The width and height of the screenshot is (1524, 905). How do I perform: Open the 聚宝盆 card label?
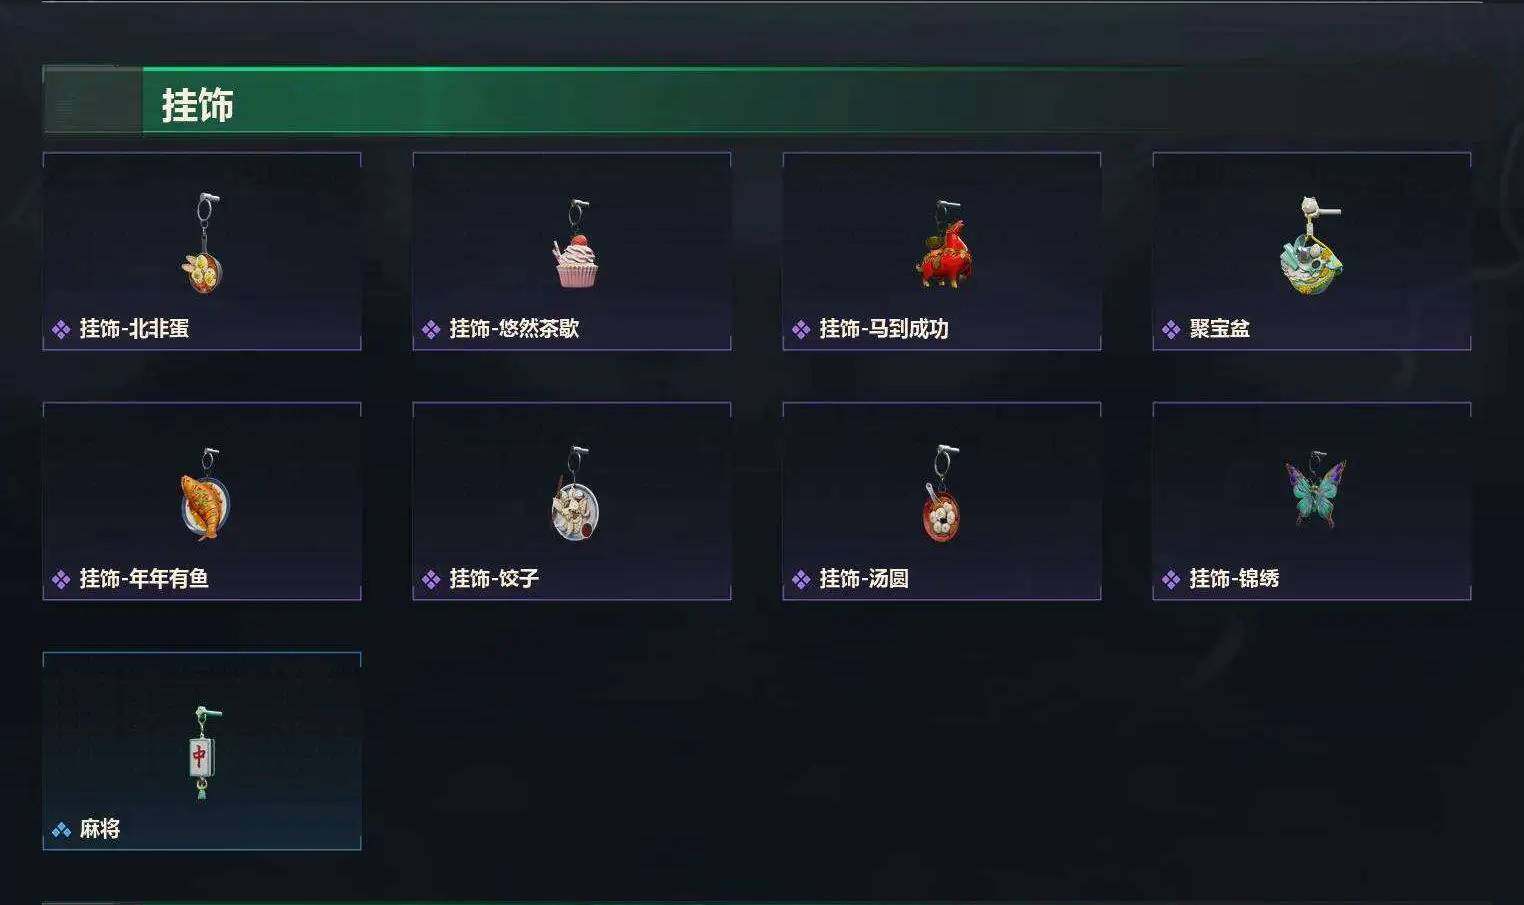coord(1219,328)
